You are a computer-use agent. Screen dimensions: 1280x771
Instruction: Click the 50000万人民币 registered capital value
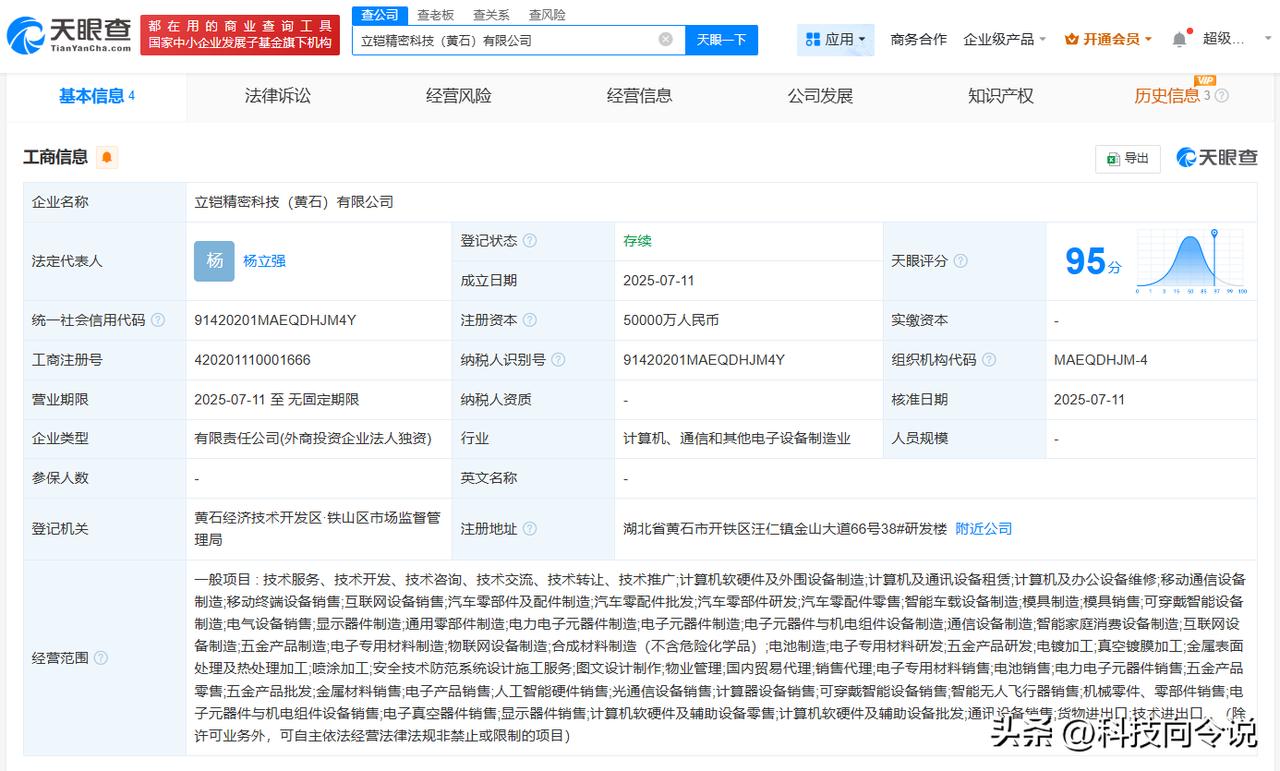point(670,321)
